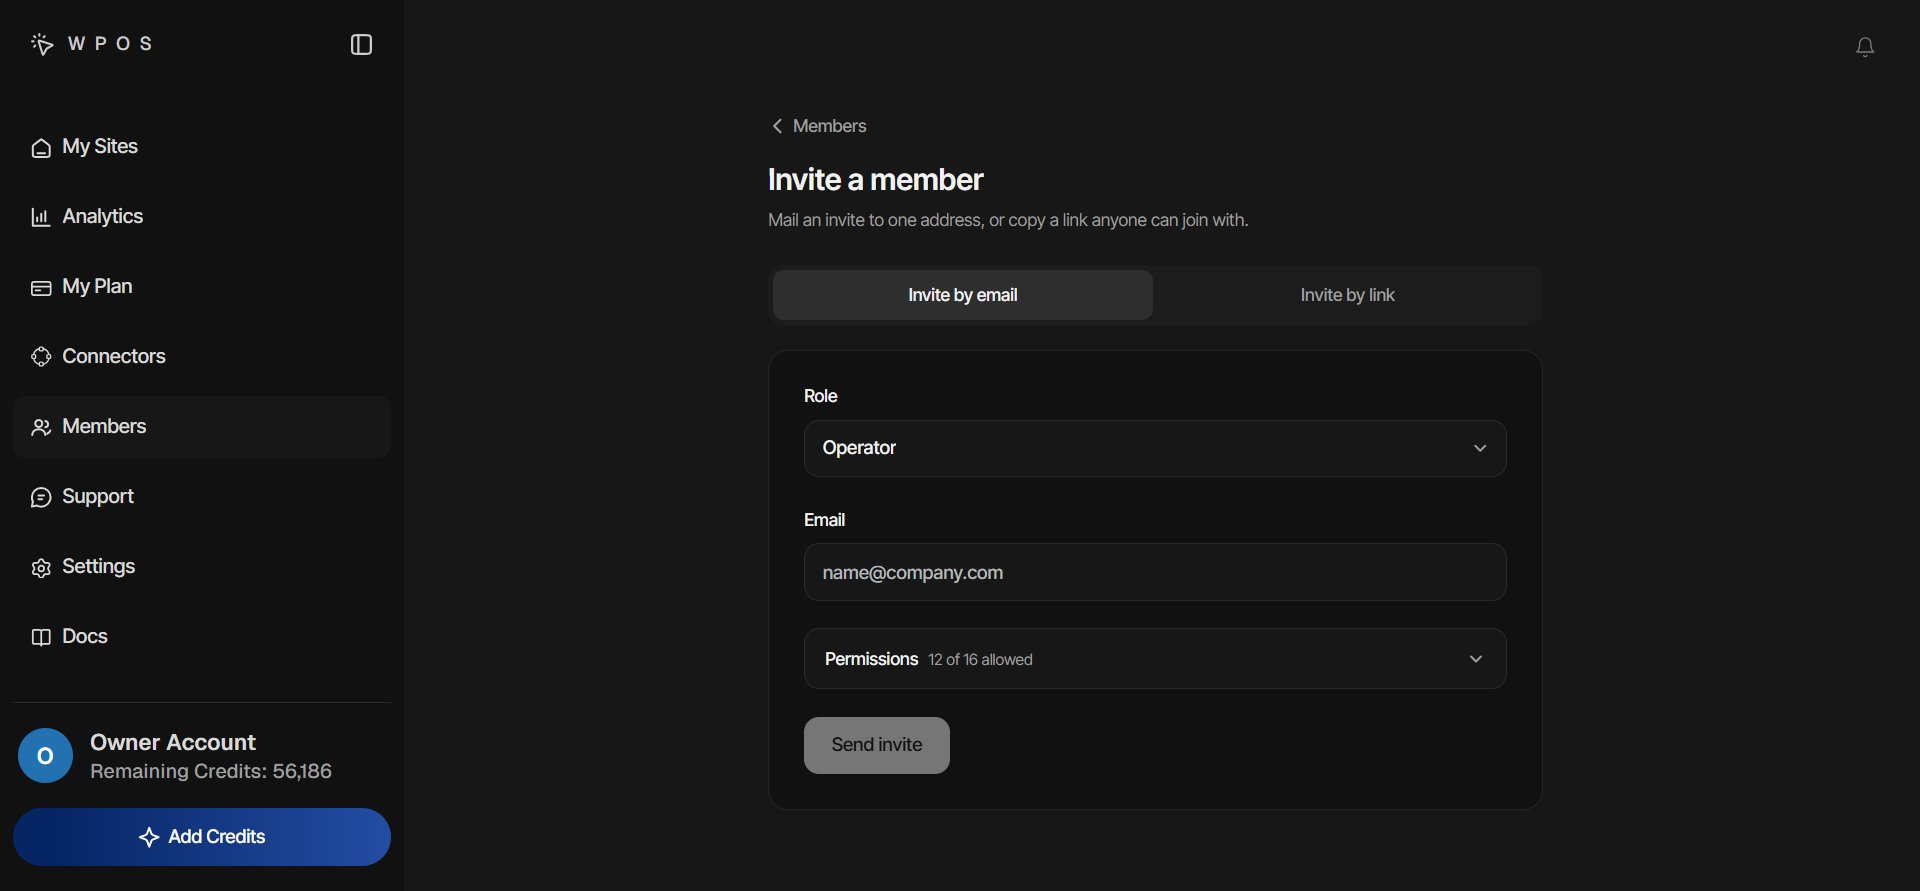Collapse the sidebar with the panel icon
1920x891 pixels.
(x=361, y=45)
